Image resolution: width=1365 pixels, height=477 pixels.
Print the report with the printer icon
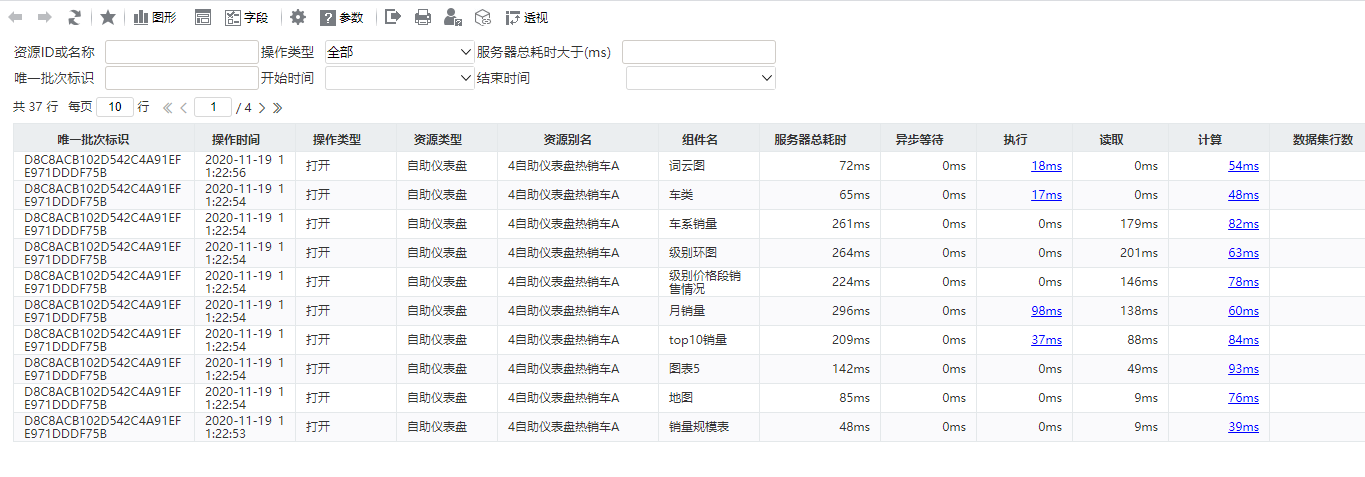pos(423,17)
